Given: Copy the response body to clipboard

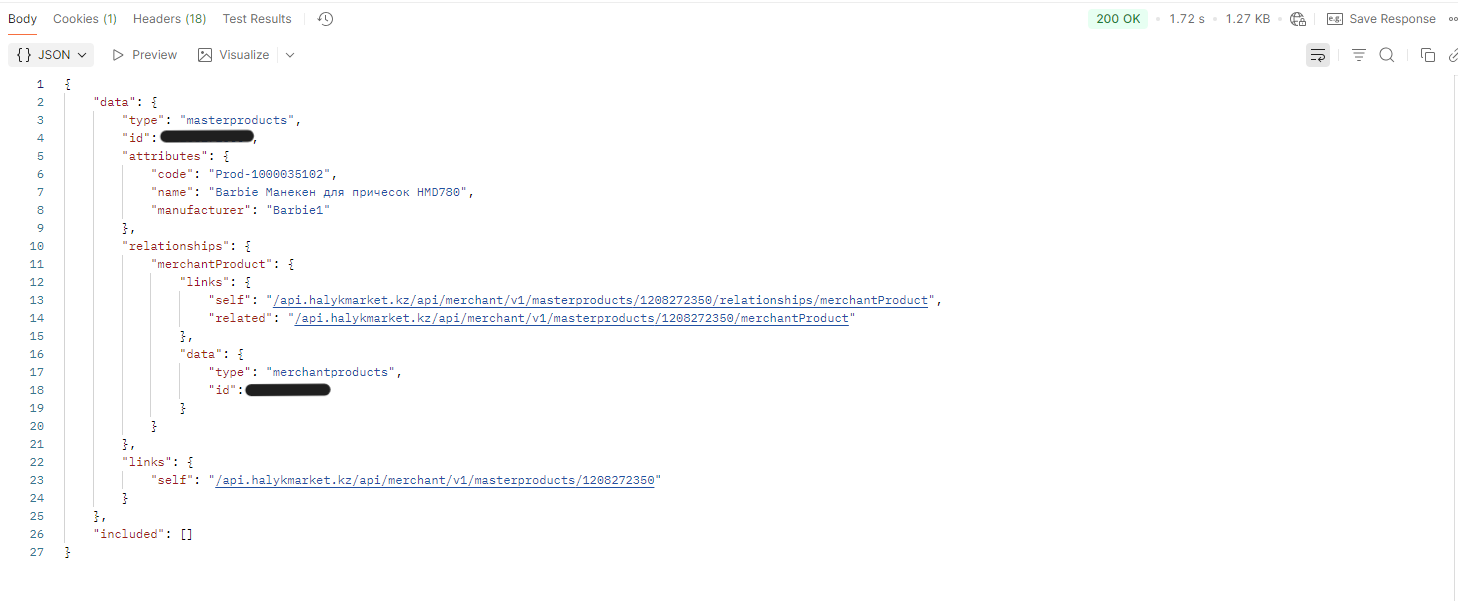Looking at the screenshot, I should coord(1428,55).
